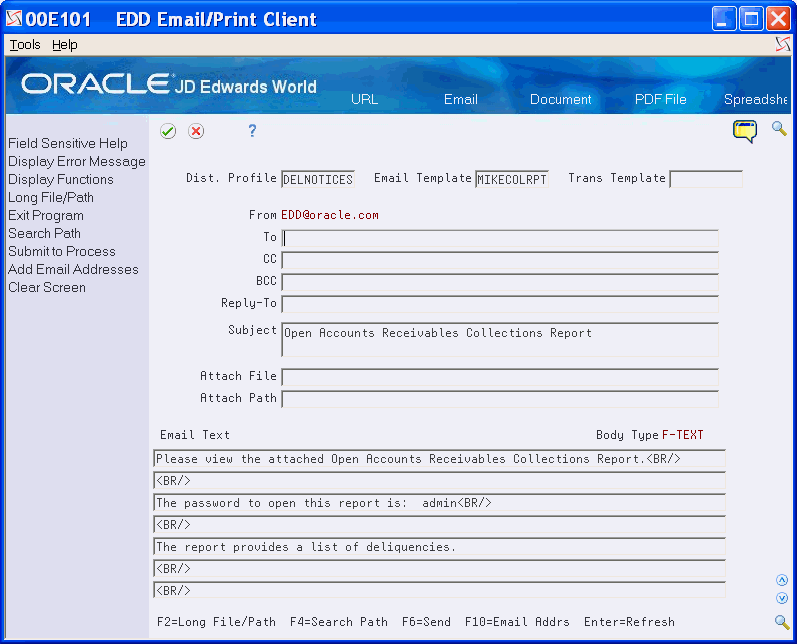The height and width of the screenshot is (644, 797).
Task: Click F4=Search Path function key text
Action: click(339, 622)
